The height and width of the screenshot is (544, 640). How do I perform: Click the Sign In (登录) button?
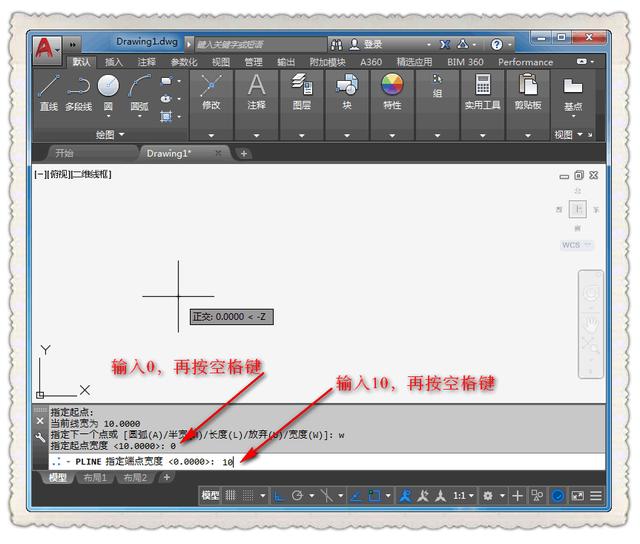(x=367, y=44)
